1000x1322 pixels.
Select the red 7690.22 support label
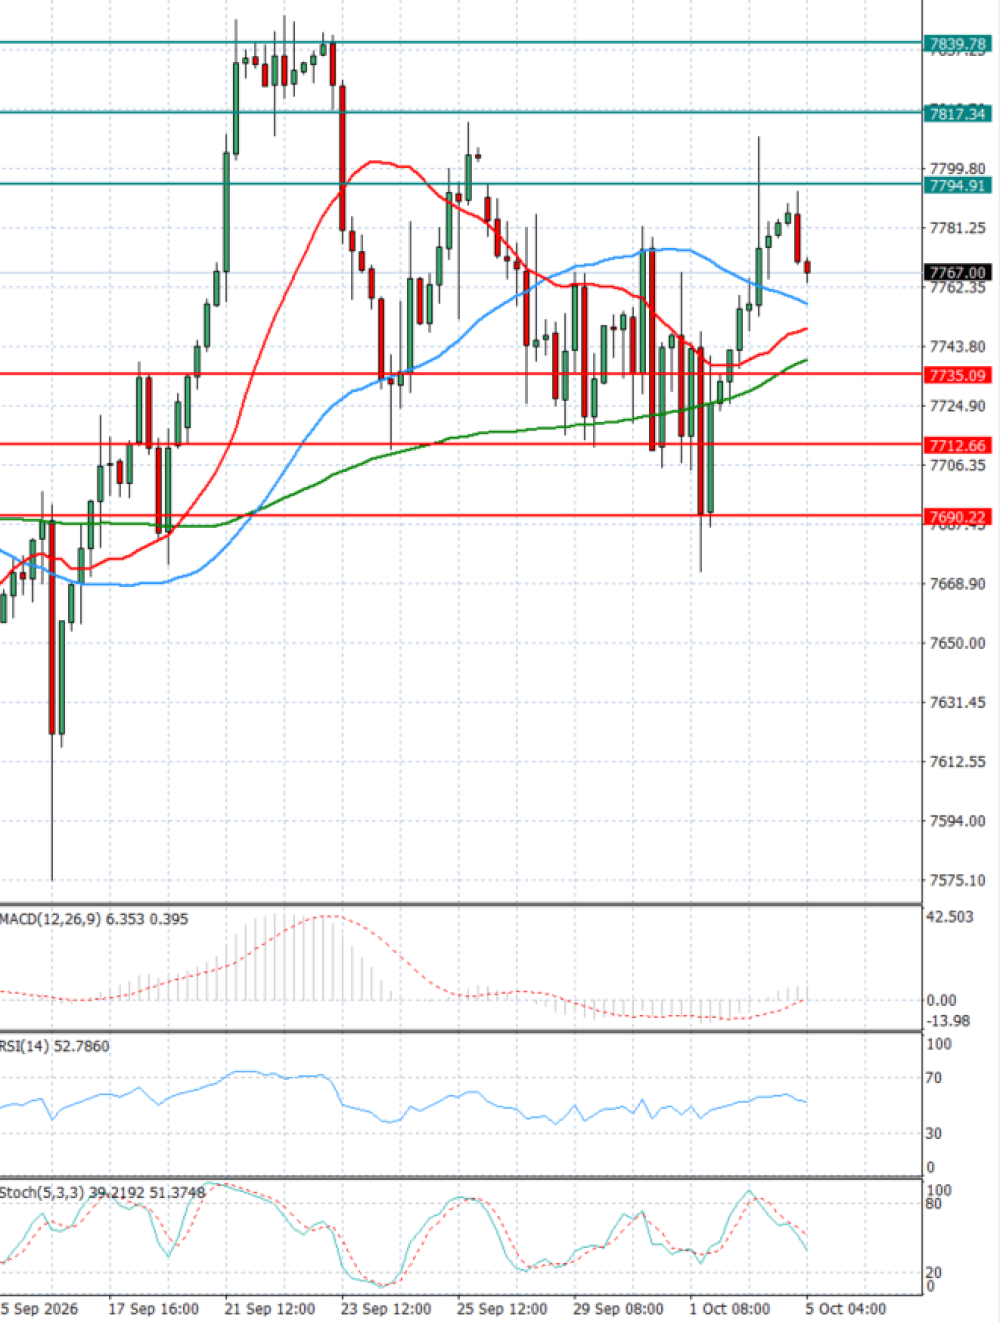[958, 517]
